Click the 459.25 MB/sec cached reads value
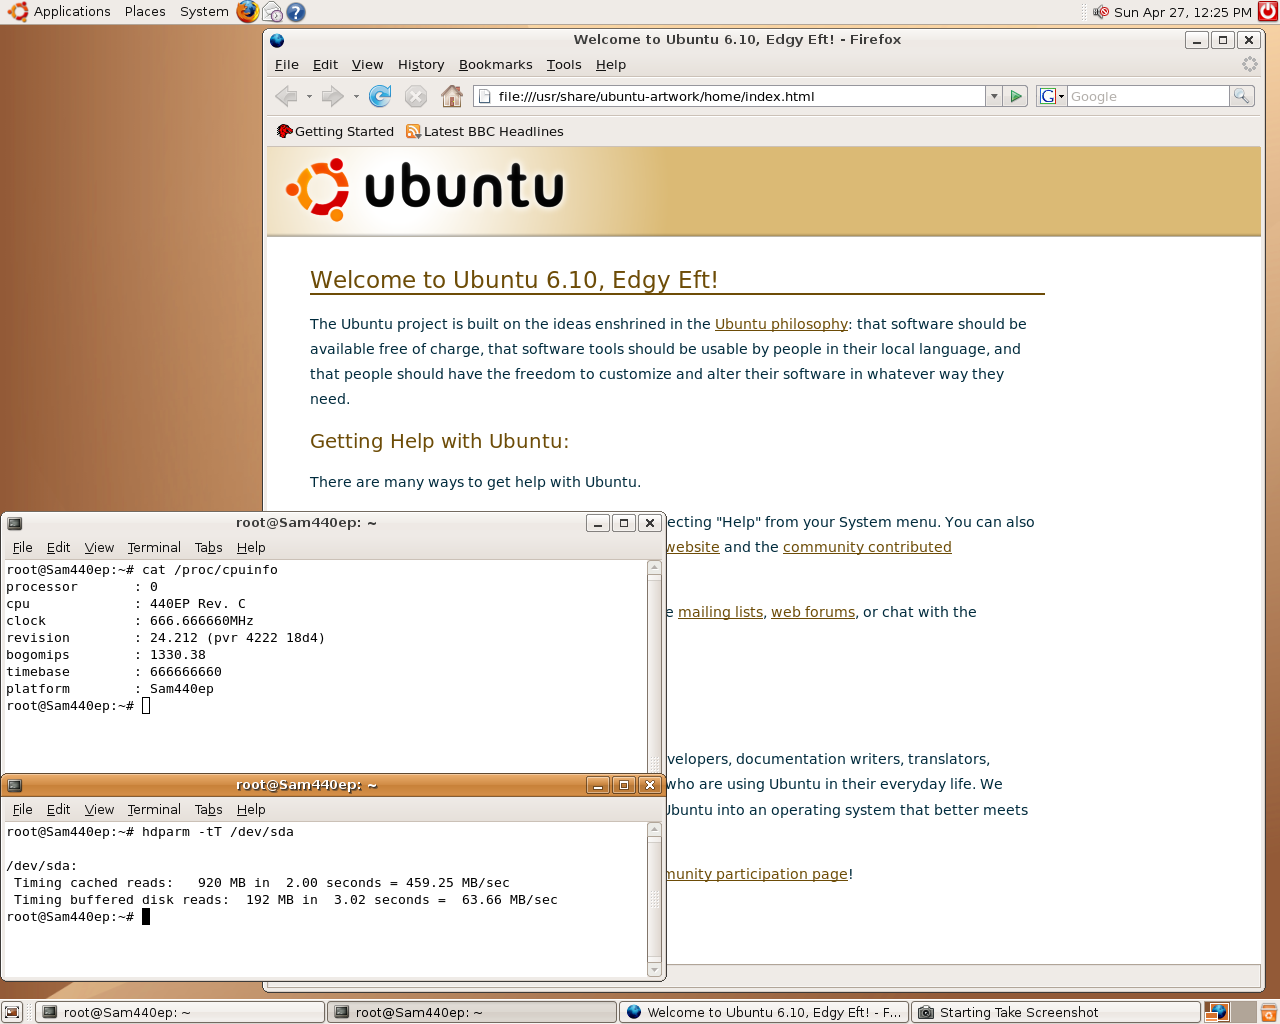Image resolution: width=1280 pixels, height=1024 pixels. (458, 883)
